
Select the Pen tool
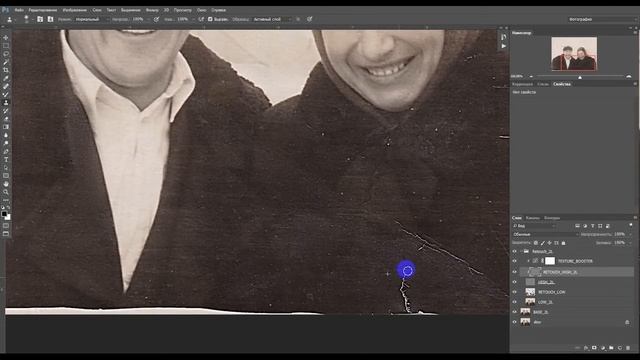click(6, 151)
